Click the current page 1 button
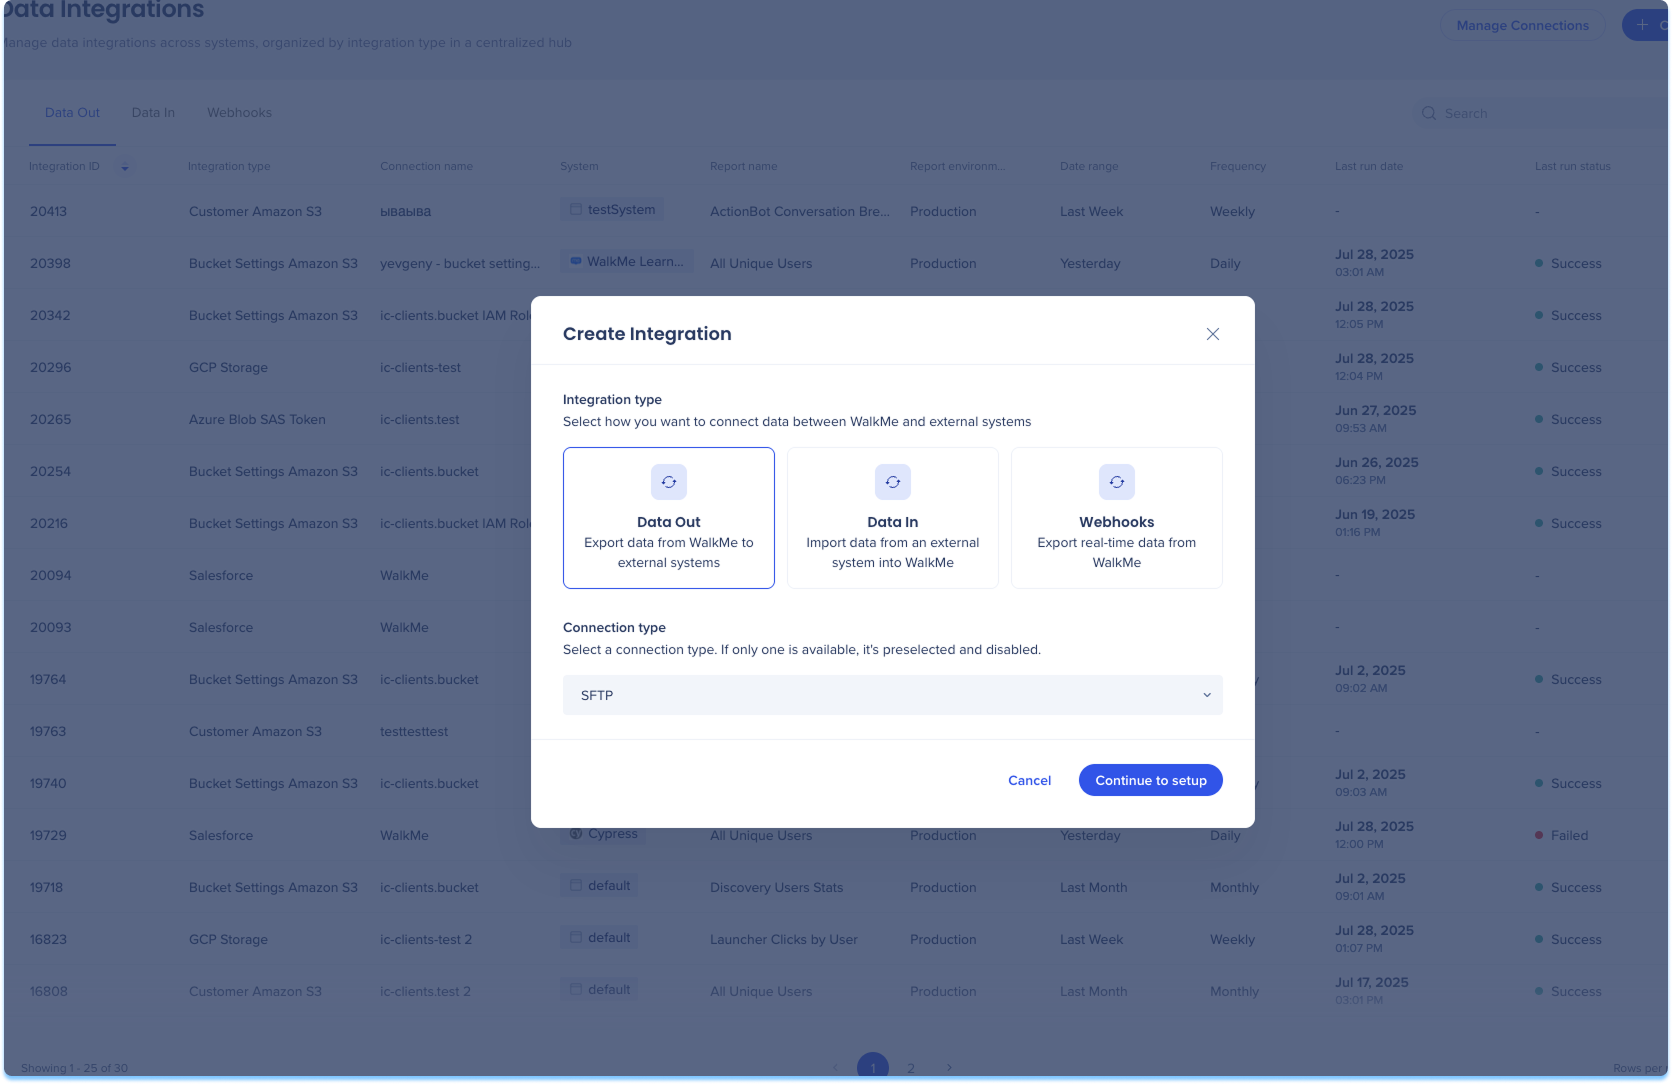Image resolution: width=1672 pixels, height=1084 pixels. point(873,1067)
